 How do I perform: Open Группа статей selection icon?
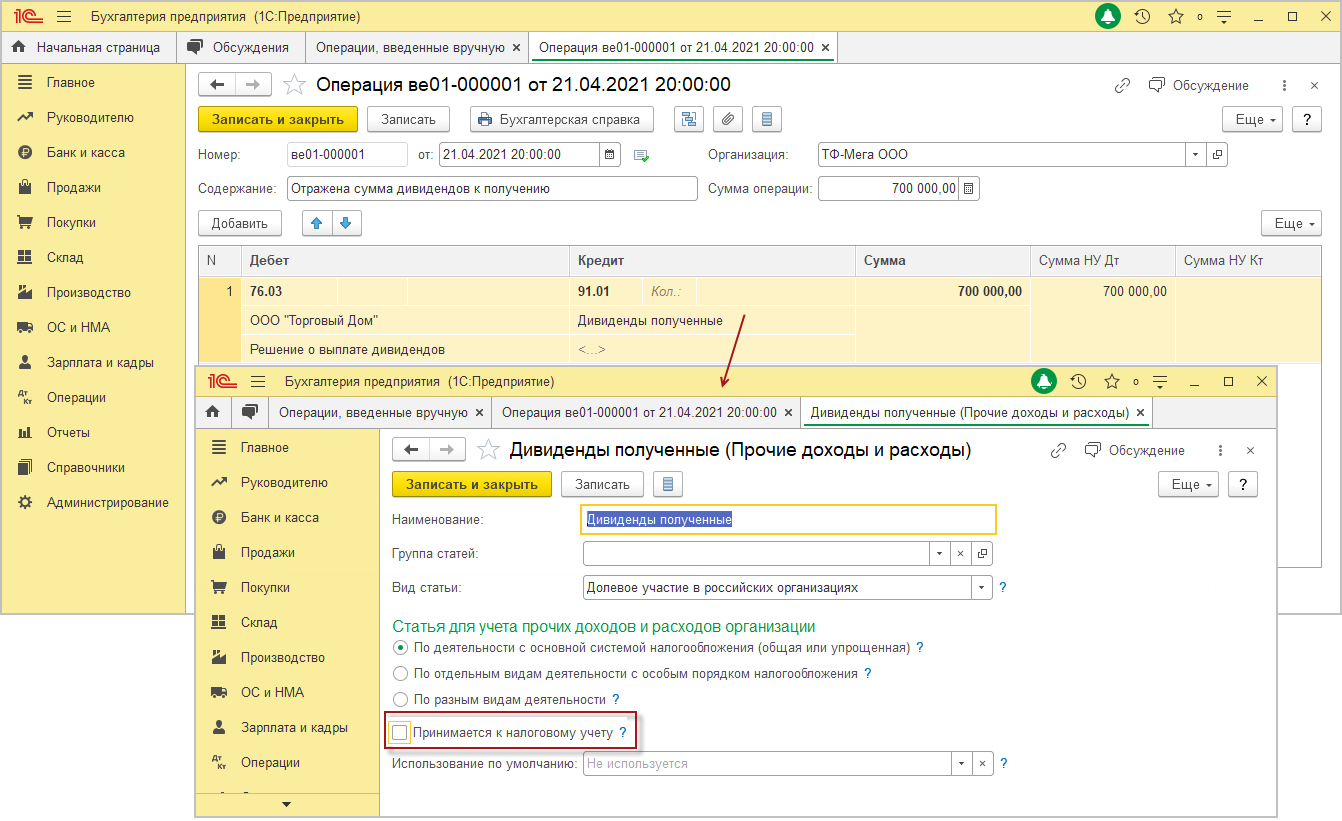point(982,553)
